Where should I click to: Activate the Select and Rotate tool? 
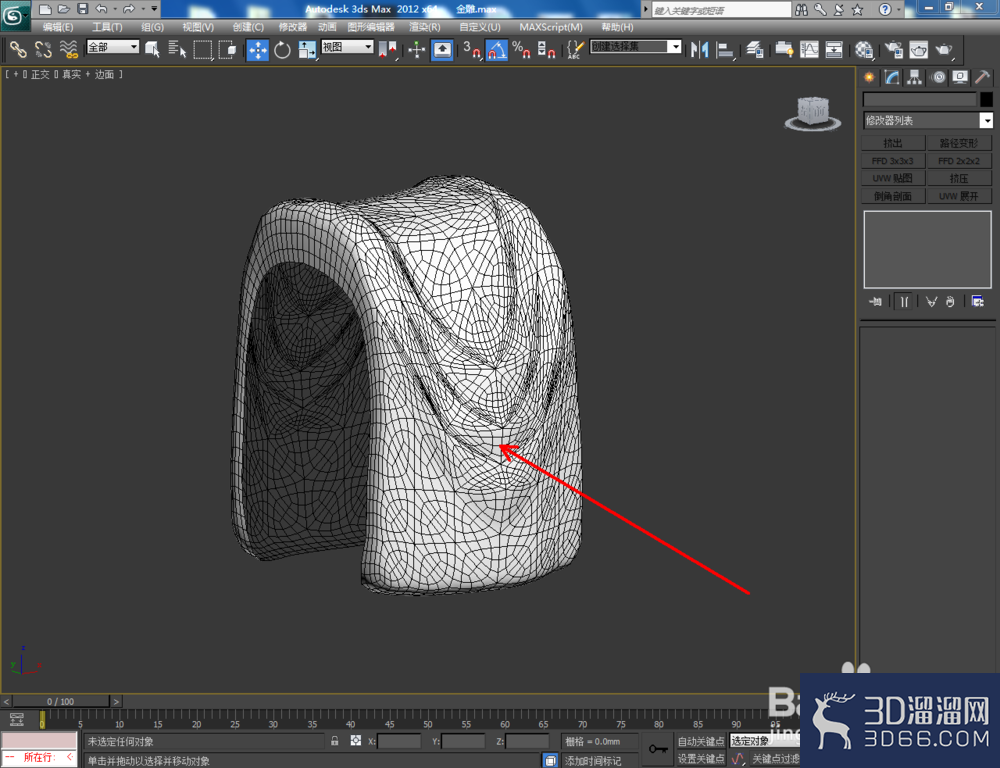pyautogui.click(x=282, y=49)
